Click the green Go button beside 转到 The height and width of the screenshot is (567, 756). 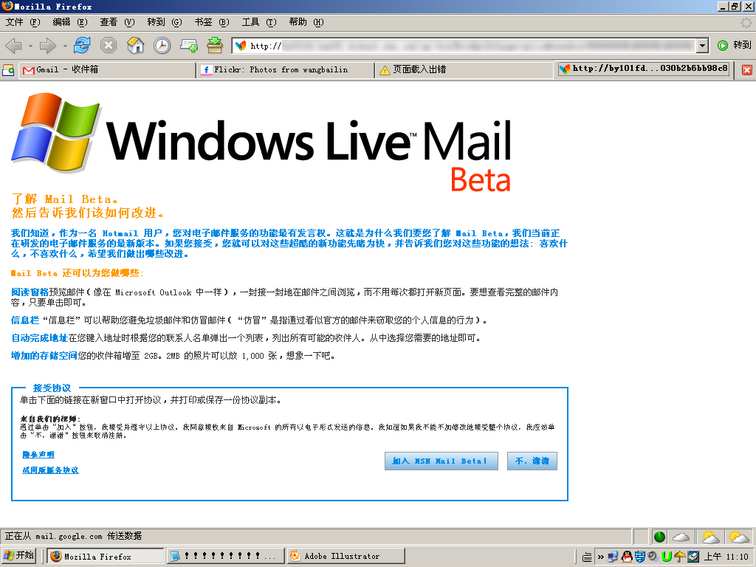(x=722, y=46)
